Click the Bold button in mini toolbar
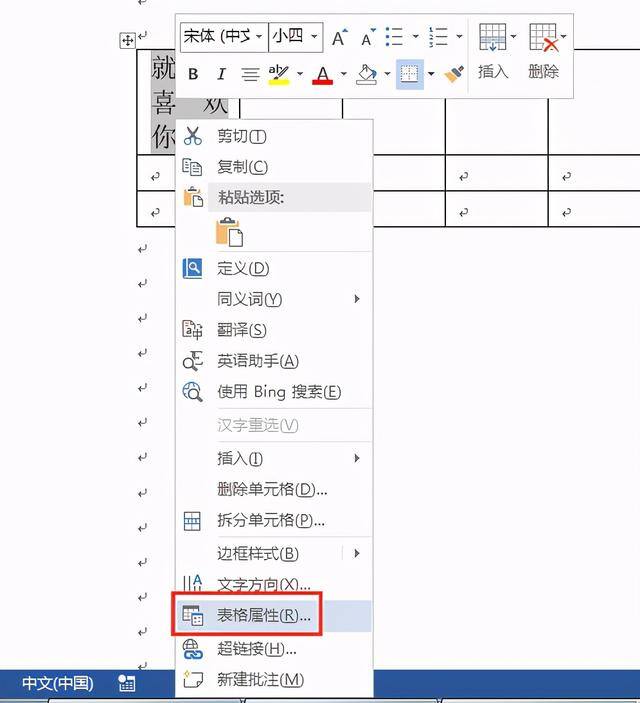Viewport: 640px width, 703px height. 193,74
